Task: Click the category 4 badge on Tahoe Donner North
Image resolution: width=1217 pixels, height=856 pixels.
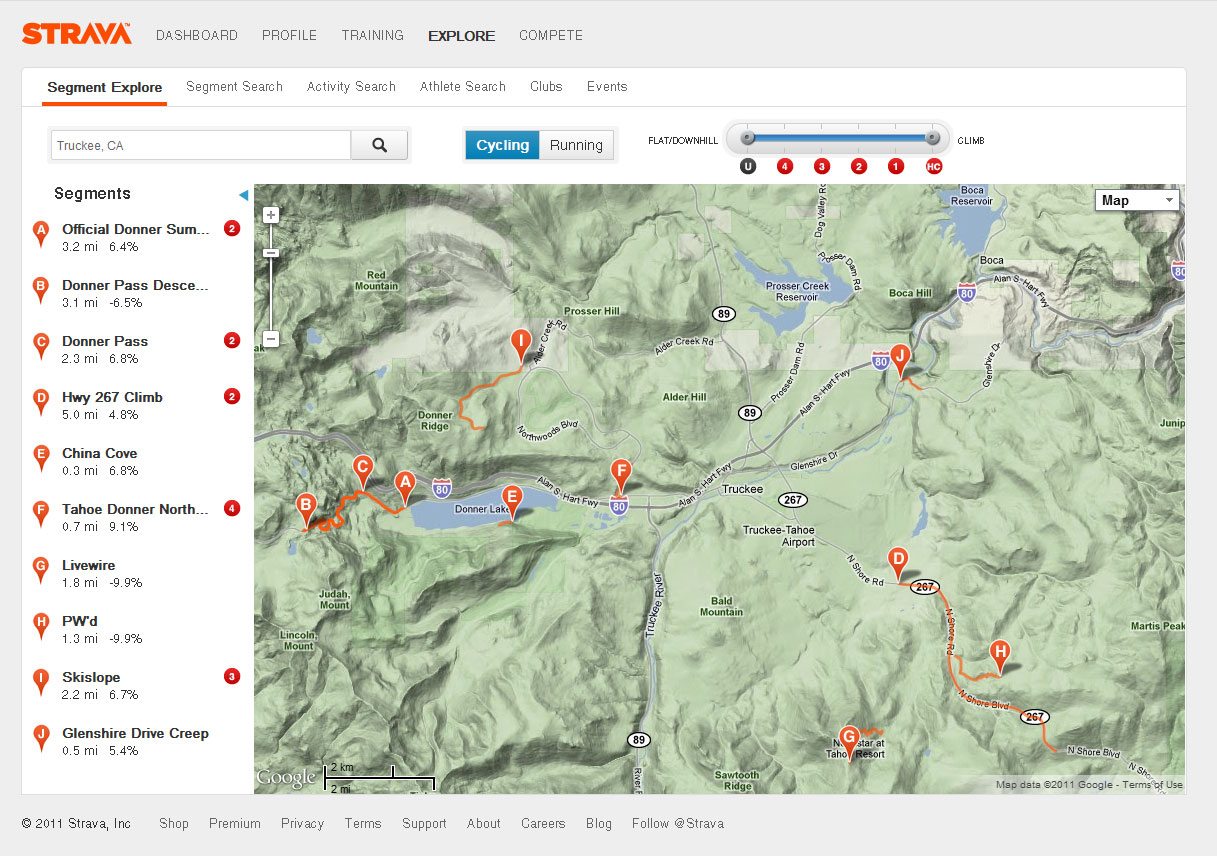Action: coord(232,509)
